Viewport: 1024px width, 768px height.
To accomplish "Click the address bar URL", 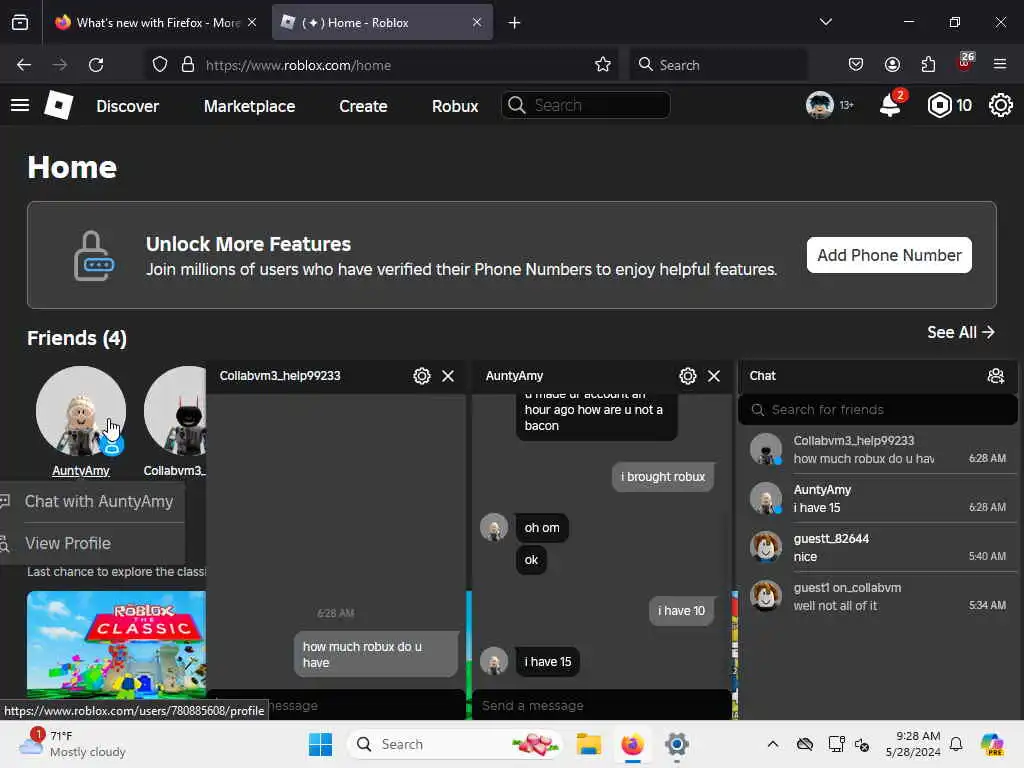I will point(298,65).
